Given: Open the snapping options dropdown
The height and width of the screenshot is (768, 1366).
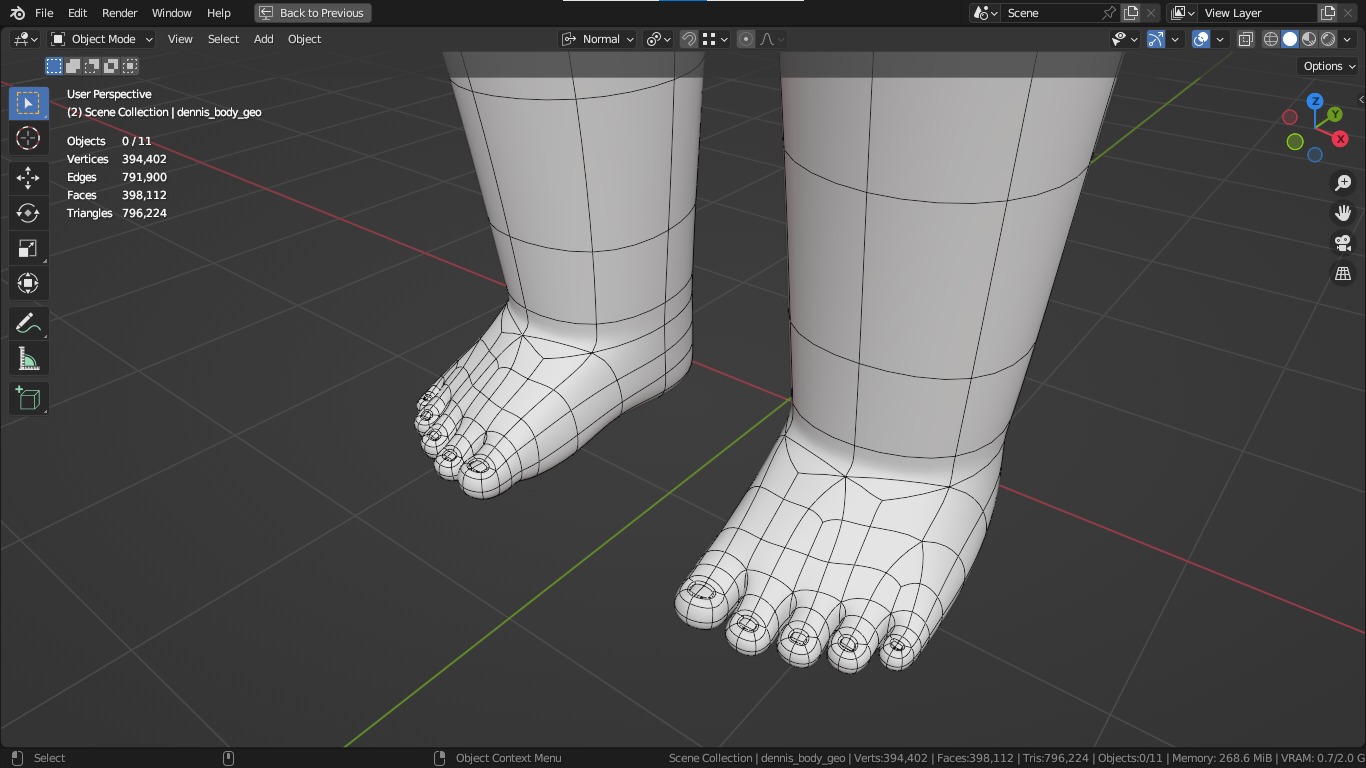Looking at the screenshot, I should 715,39.
